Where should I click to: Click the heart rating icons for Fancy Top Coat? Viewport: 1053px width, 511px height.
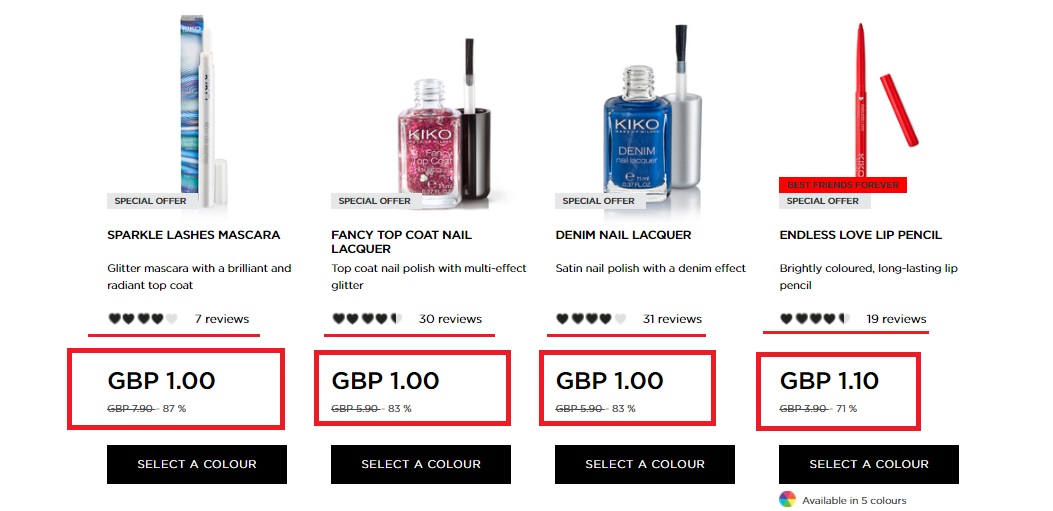point(367,319)
